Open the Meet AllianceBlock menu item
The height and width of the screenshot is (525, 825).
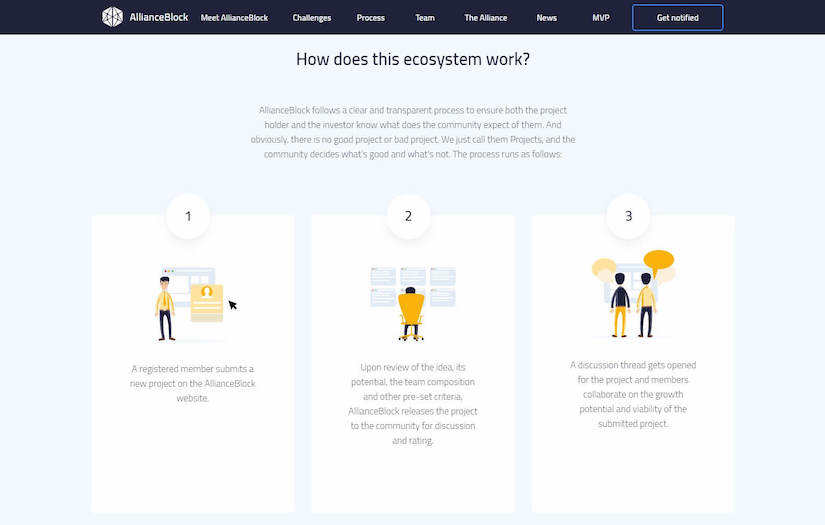point(234,18)
